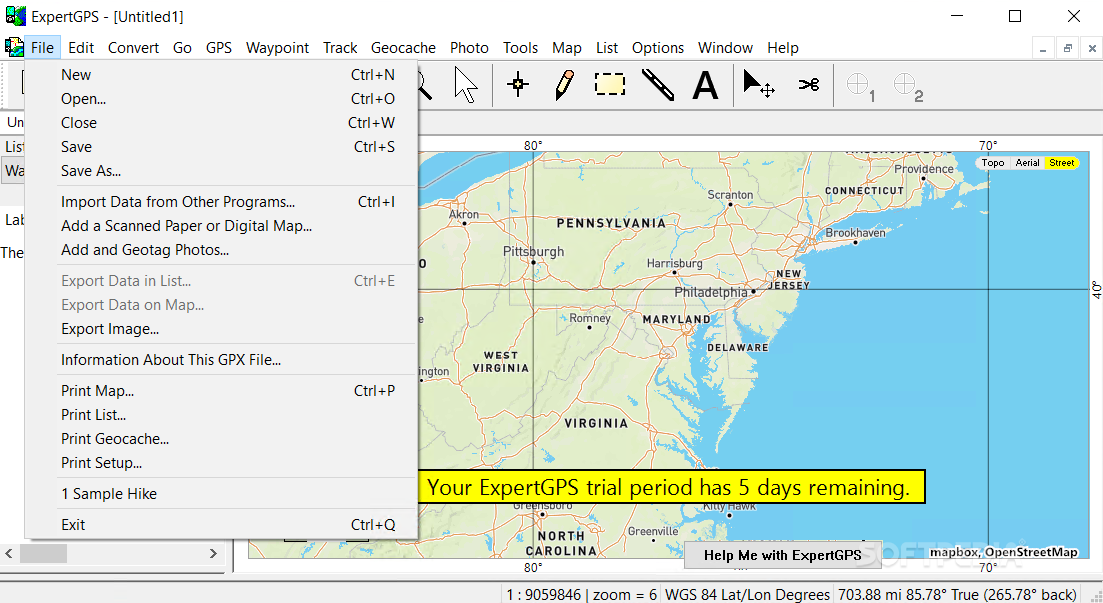Open the Photo menu

[469, 47]
